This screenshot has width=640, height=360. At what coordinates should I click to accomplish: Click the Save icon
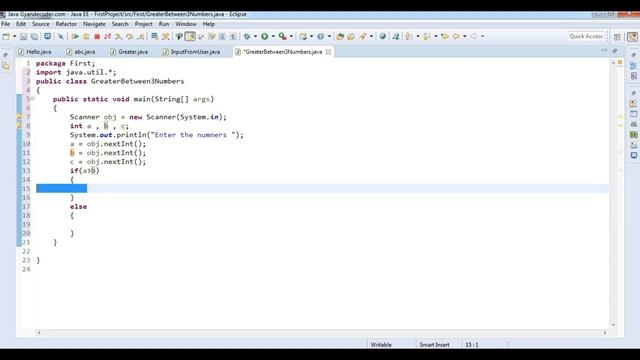pyautogui.click(x=24, y=36)
